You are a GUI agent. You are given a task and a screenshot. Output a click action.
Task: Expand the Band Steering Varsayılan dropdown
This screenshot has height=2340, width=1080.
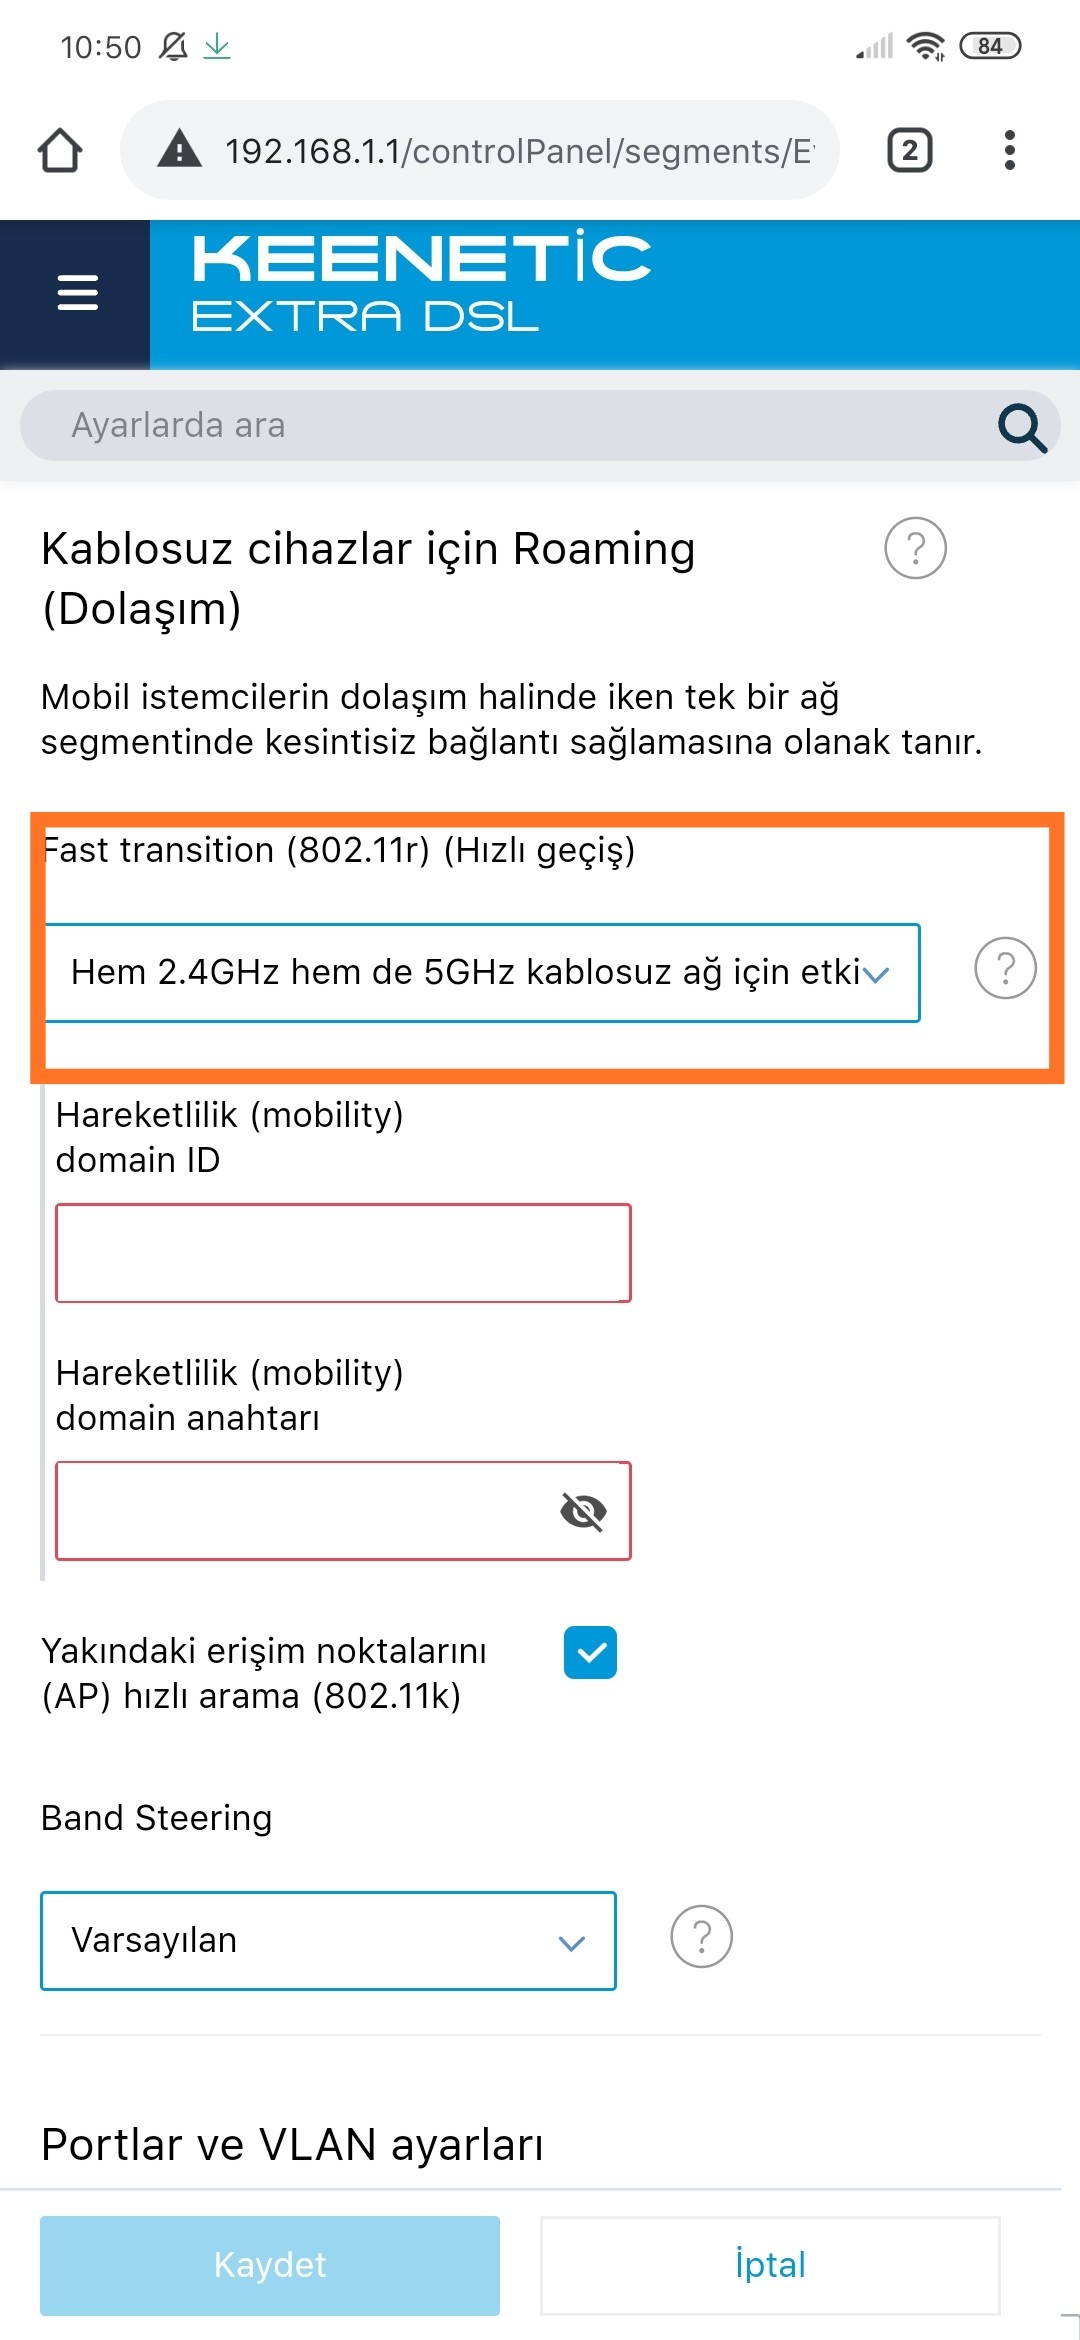tap(328, 1940)
